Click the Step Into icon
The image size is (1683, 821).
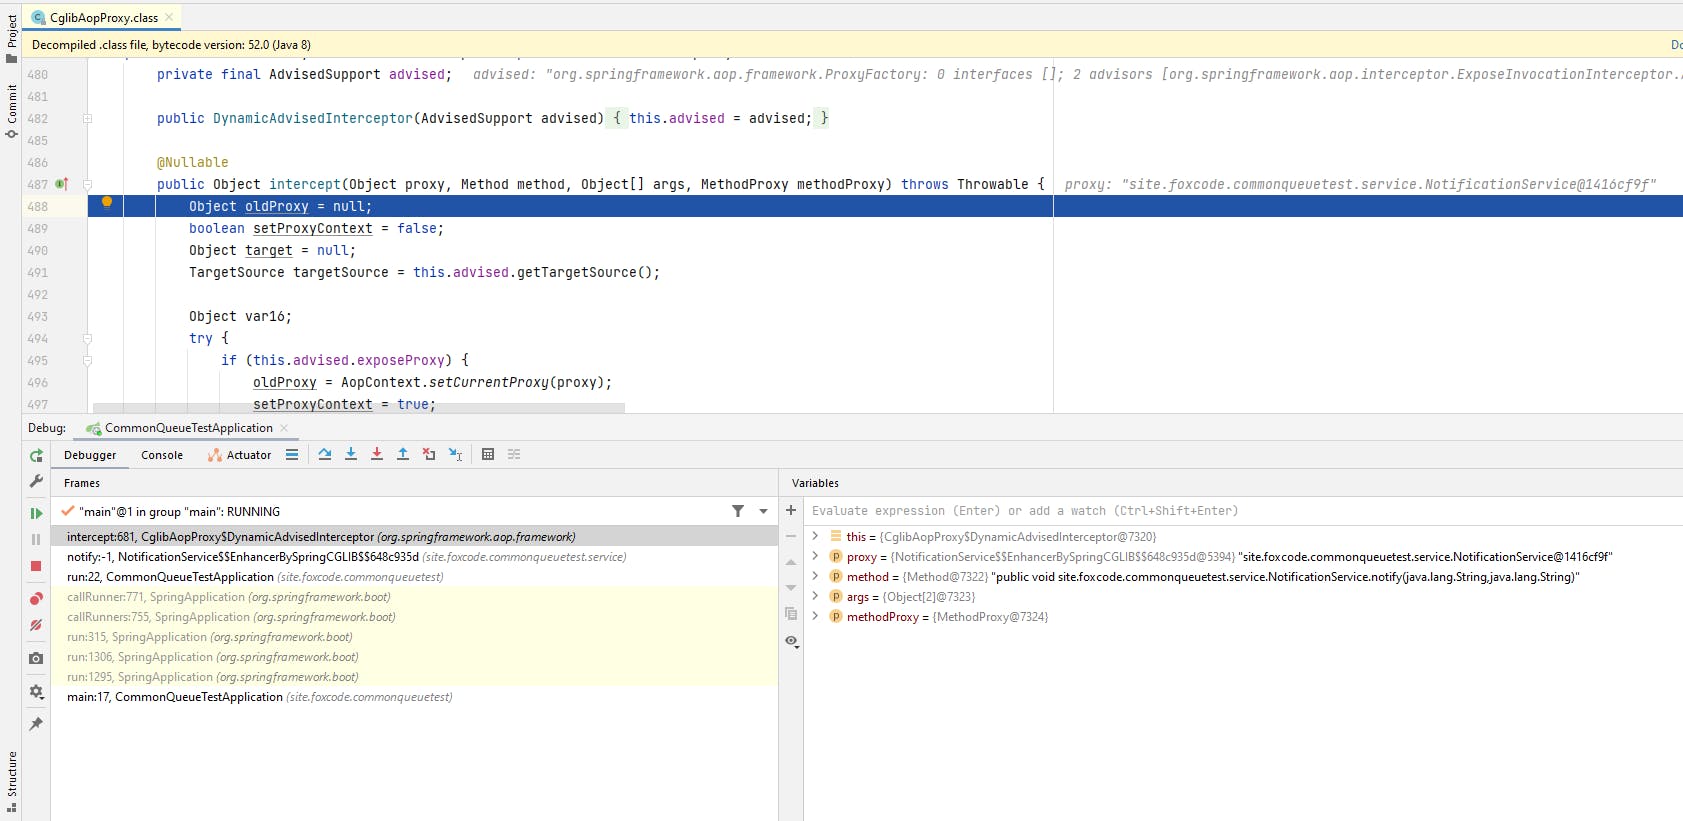click(351, 454)
